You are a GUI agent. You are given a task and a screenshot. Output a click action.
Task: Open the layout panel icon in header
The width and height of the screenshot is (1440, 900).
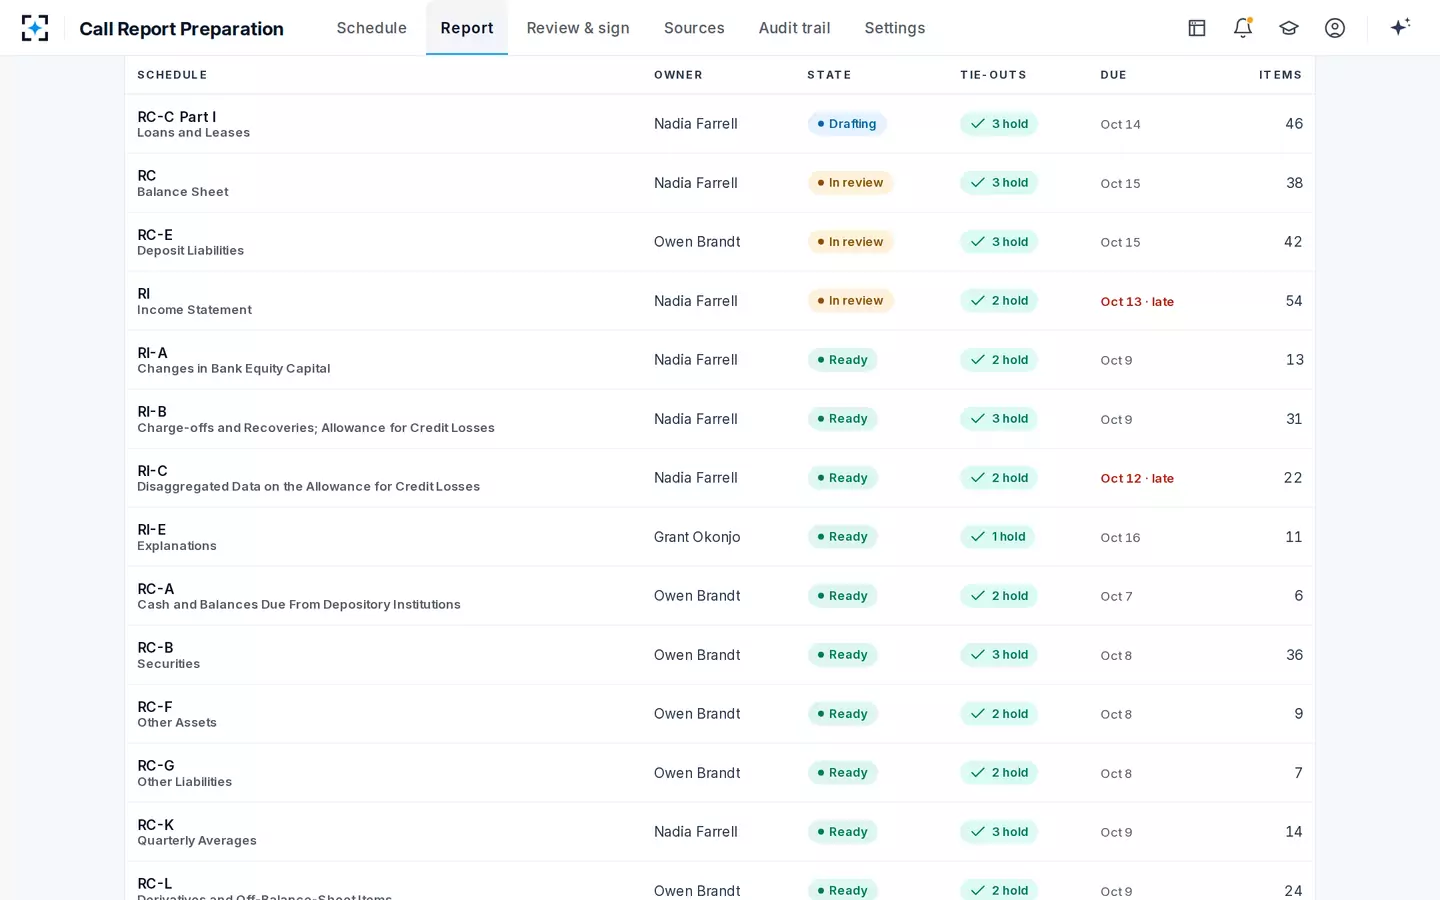pos(1197,28)
